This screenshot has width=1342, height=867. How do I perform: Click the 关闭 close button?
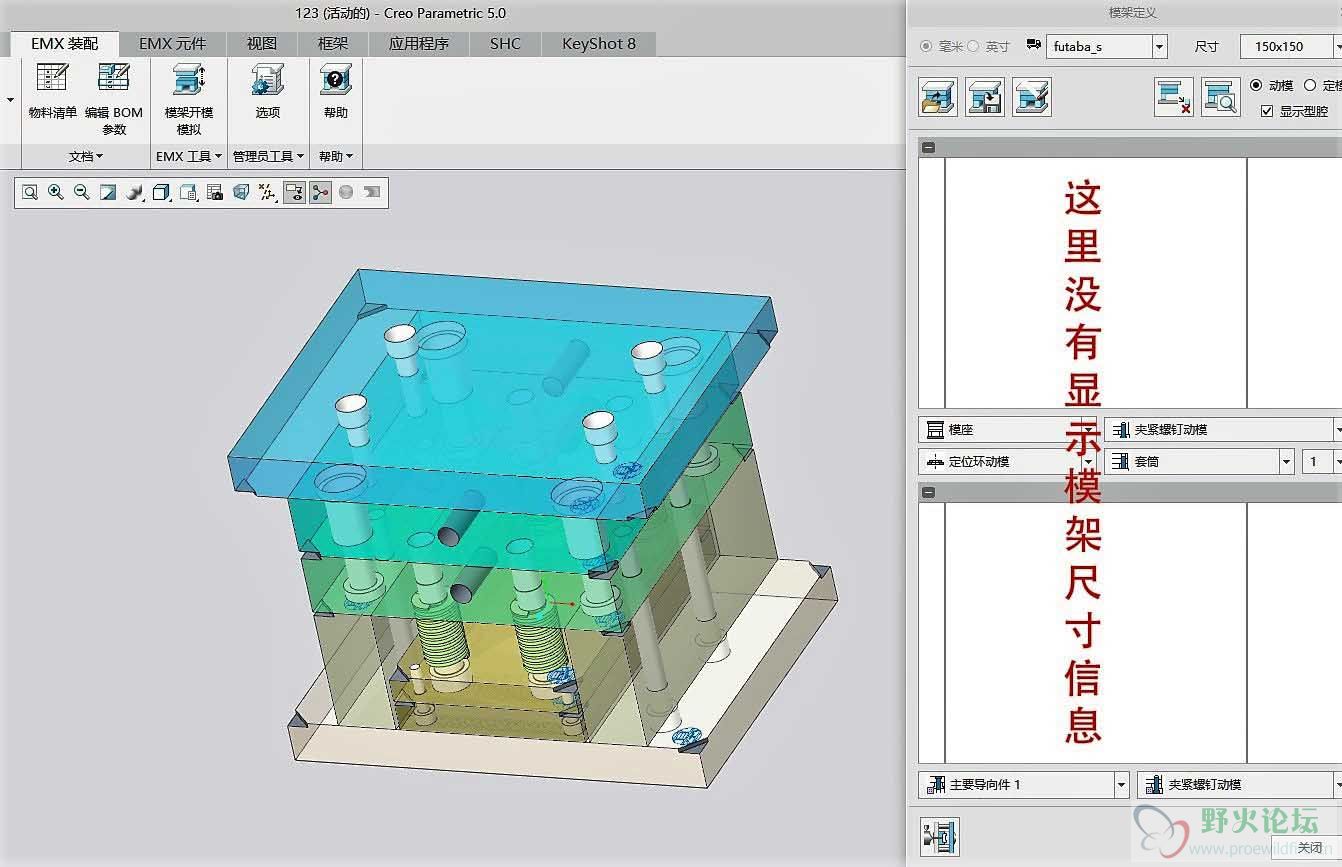tap(1309, 847)
